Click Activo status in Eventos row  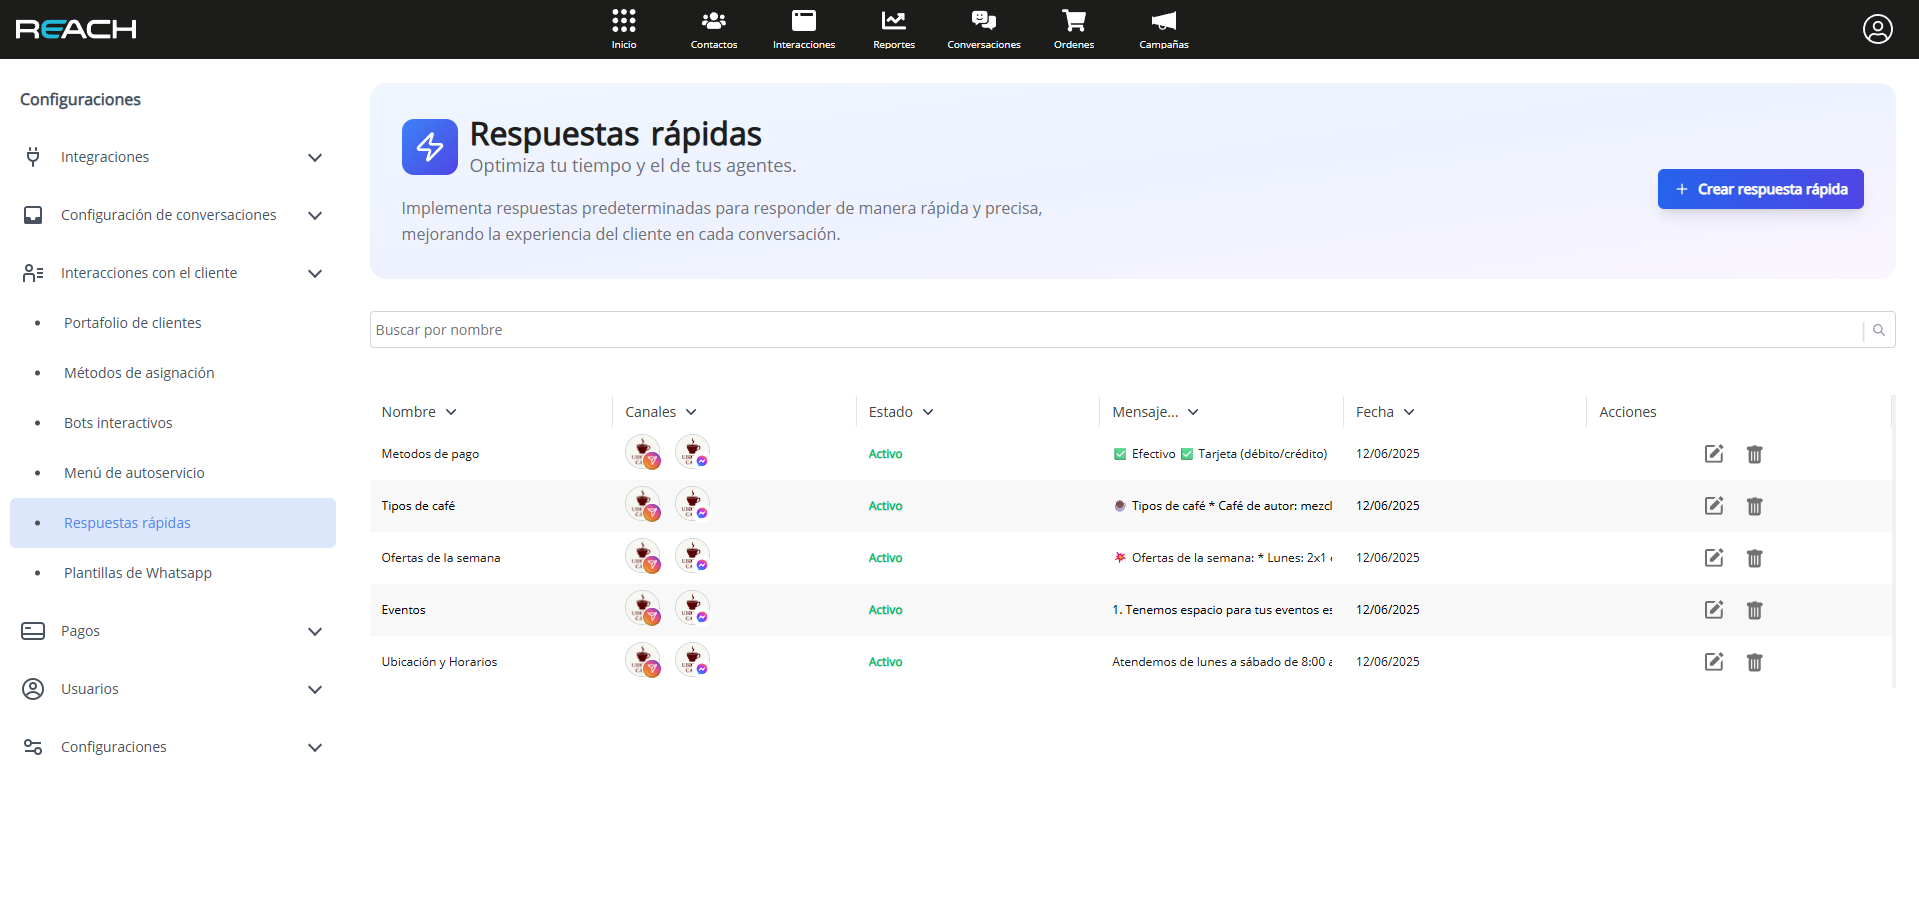pyautogui.click(x=885, y=610)
